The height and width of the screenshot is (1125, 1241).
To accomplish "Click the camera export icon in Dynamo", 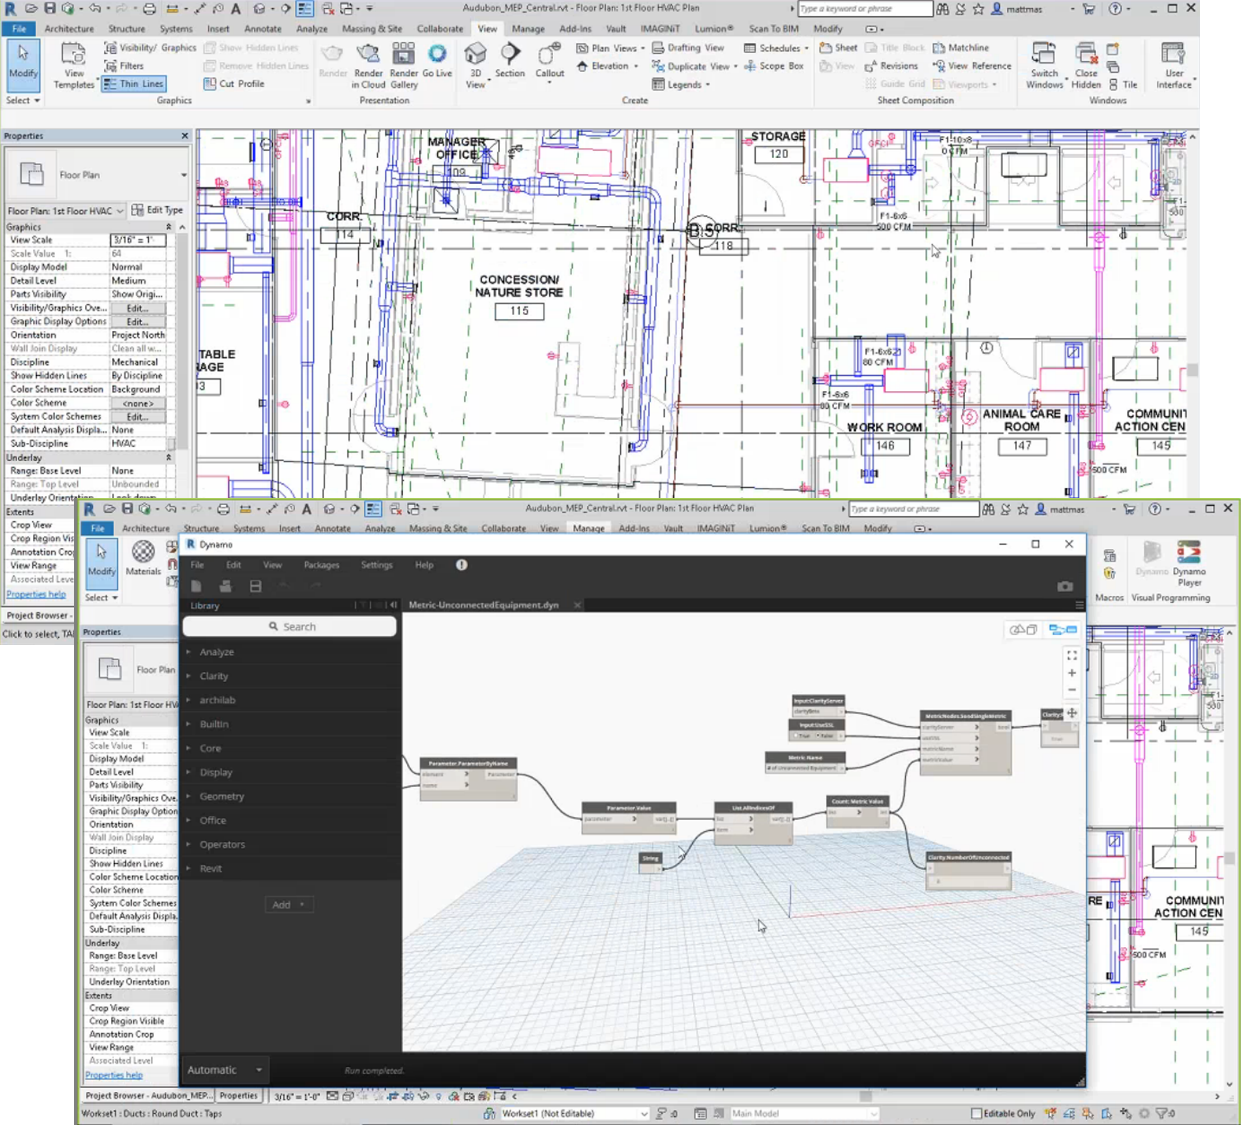I will (x=1065, y=586).
